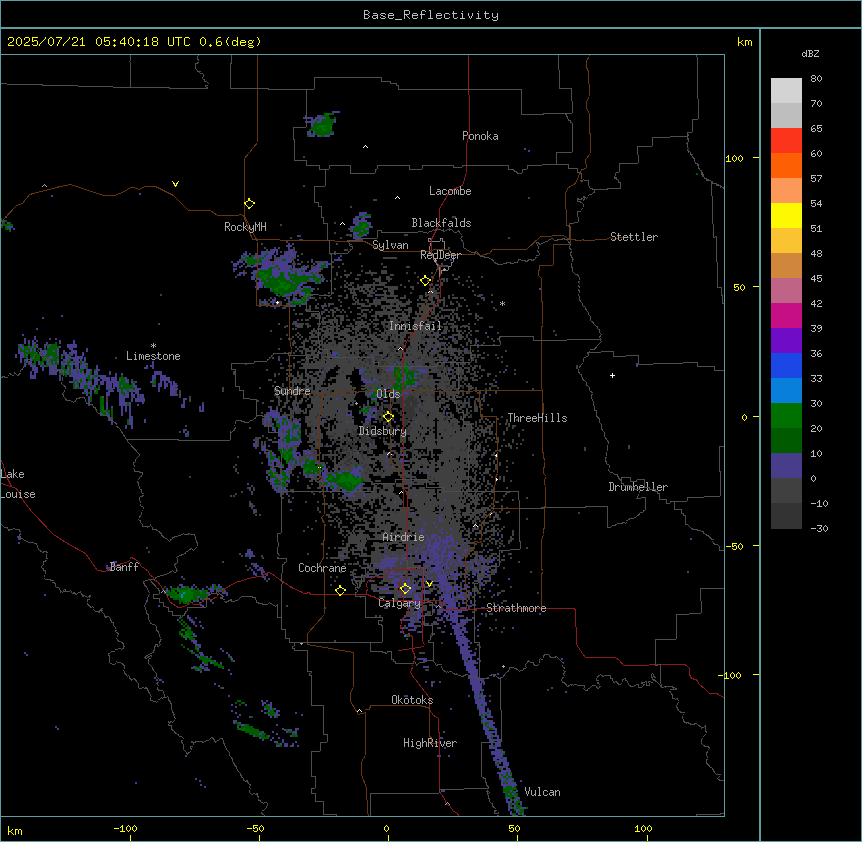Image resolution: width=862 pixels, height=842 pixels.
Task: Click the HighRiver label
Action: (x=430, y=743)
